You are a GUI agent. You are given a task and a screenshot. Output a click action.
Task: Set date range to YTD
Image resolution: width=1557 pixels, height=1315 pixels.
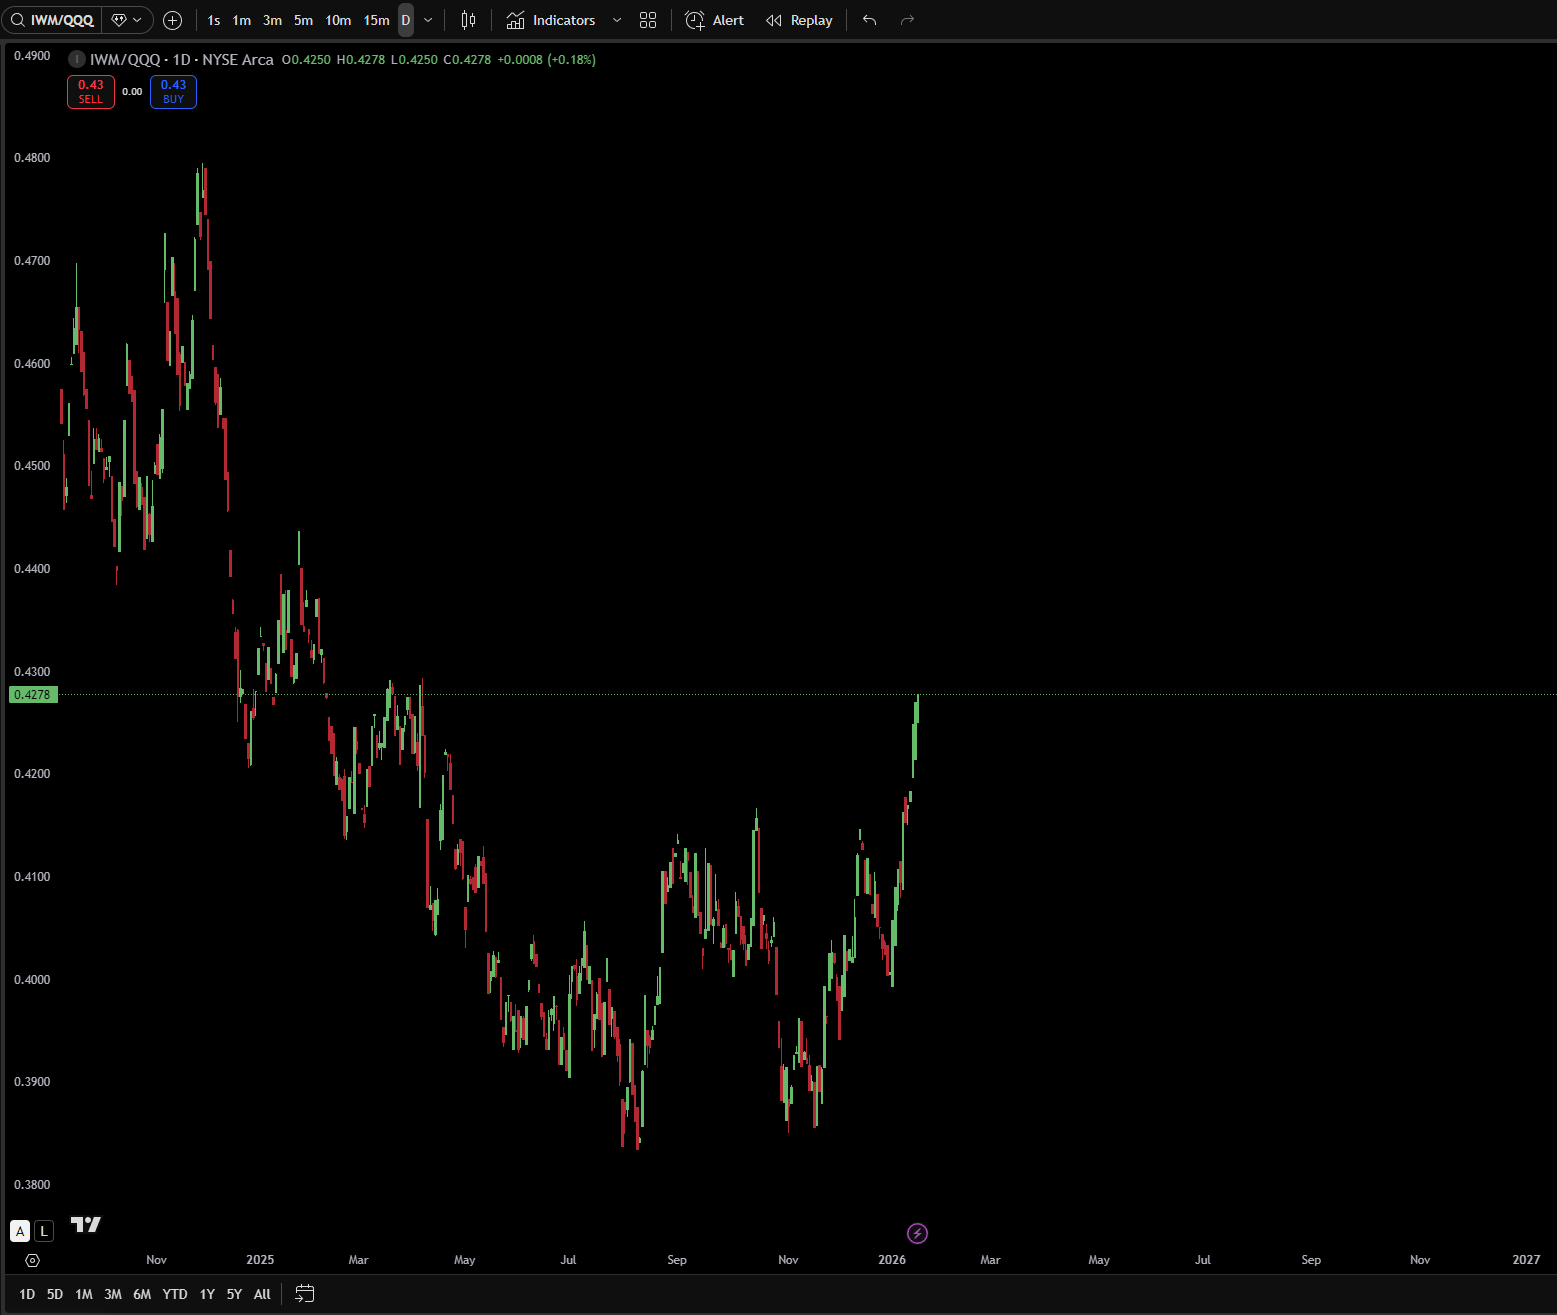(x=175, y=1294)
